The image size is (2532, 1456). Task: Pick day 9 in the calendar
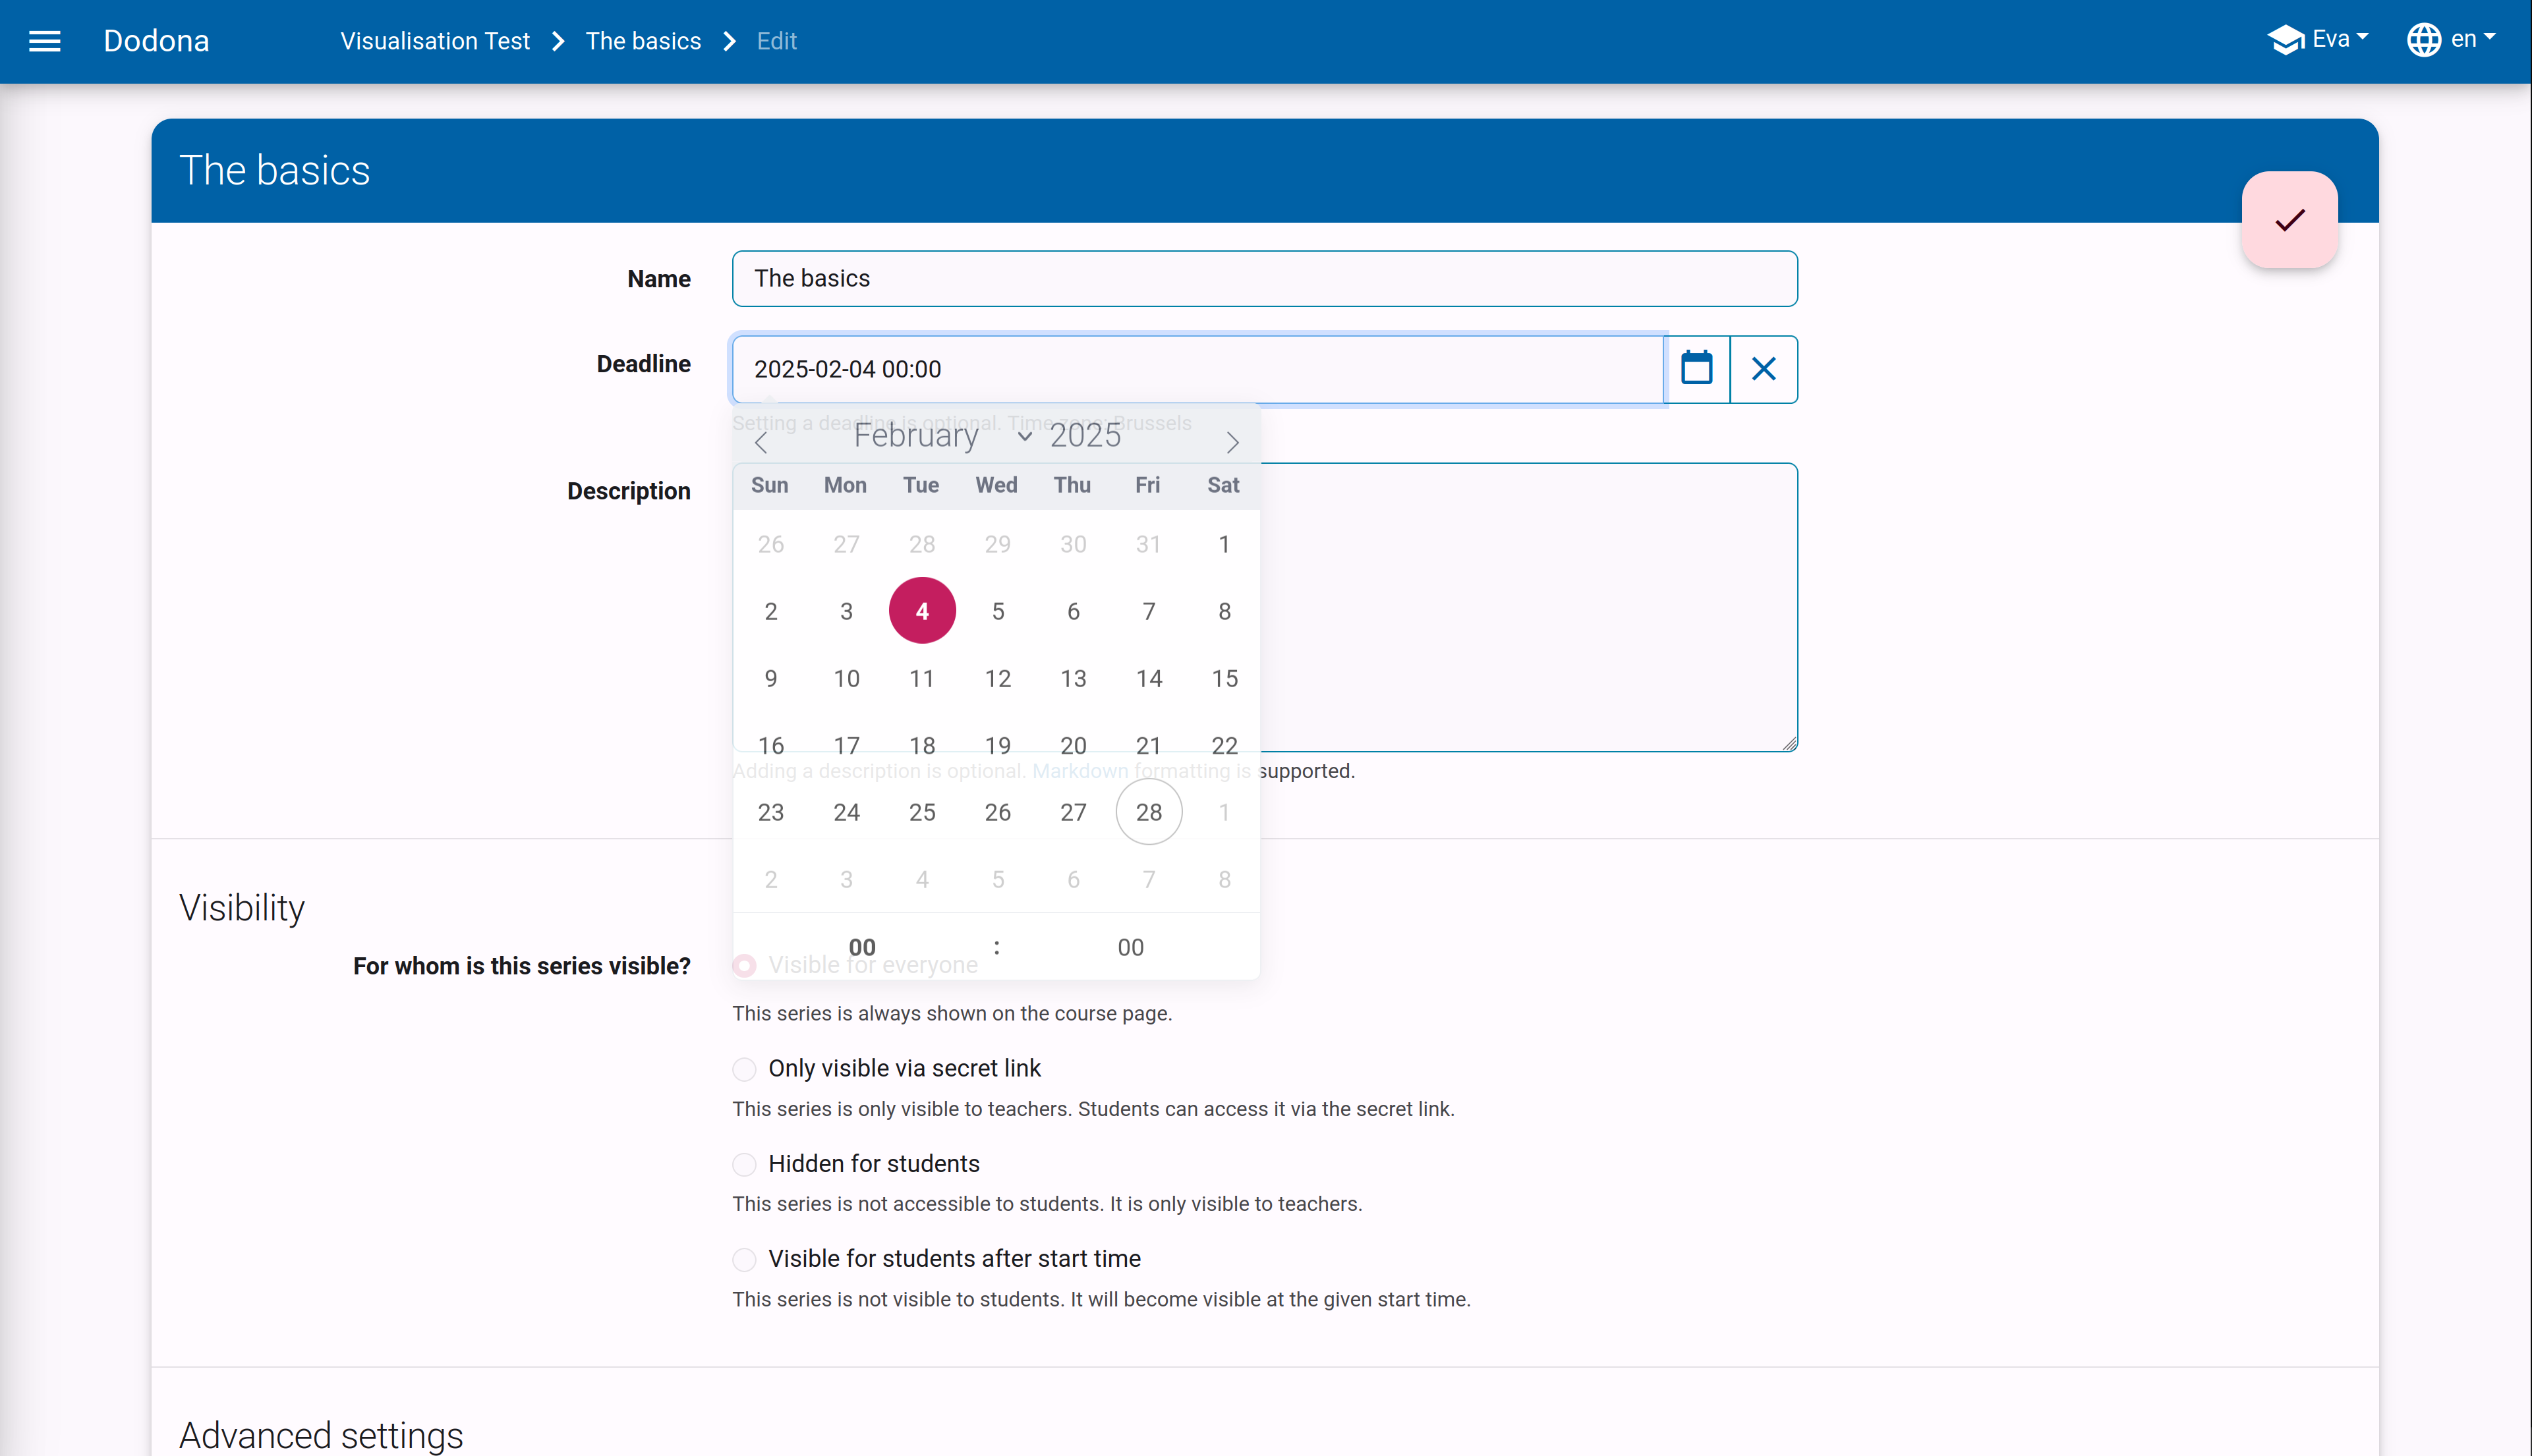click(x=771, y=678)
